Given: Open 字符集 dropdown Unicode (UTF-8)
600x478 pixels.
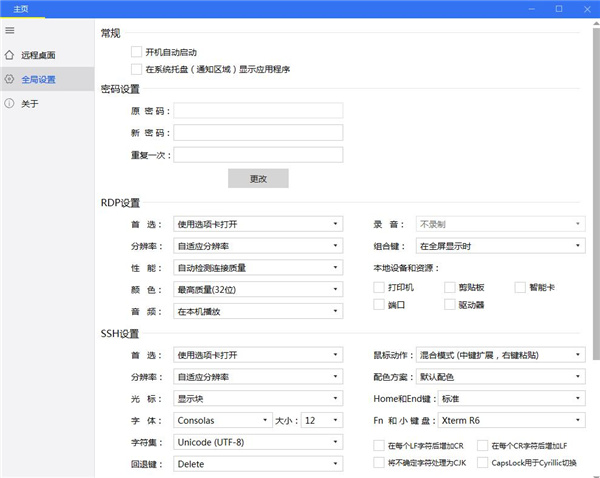Looking at the screenshot, I should click(258, 442).
